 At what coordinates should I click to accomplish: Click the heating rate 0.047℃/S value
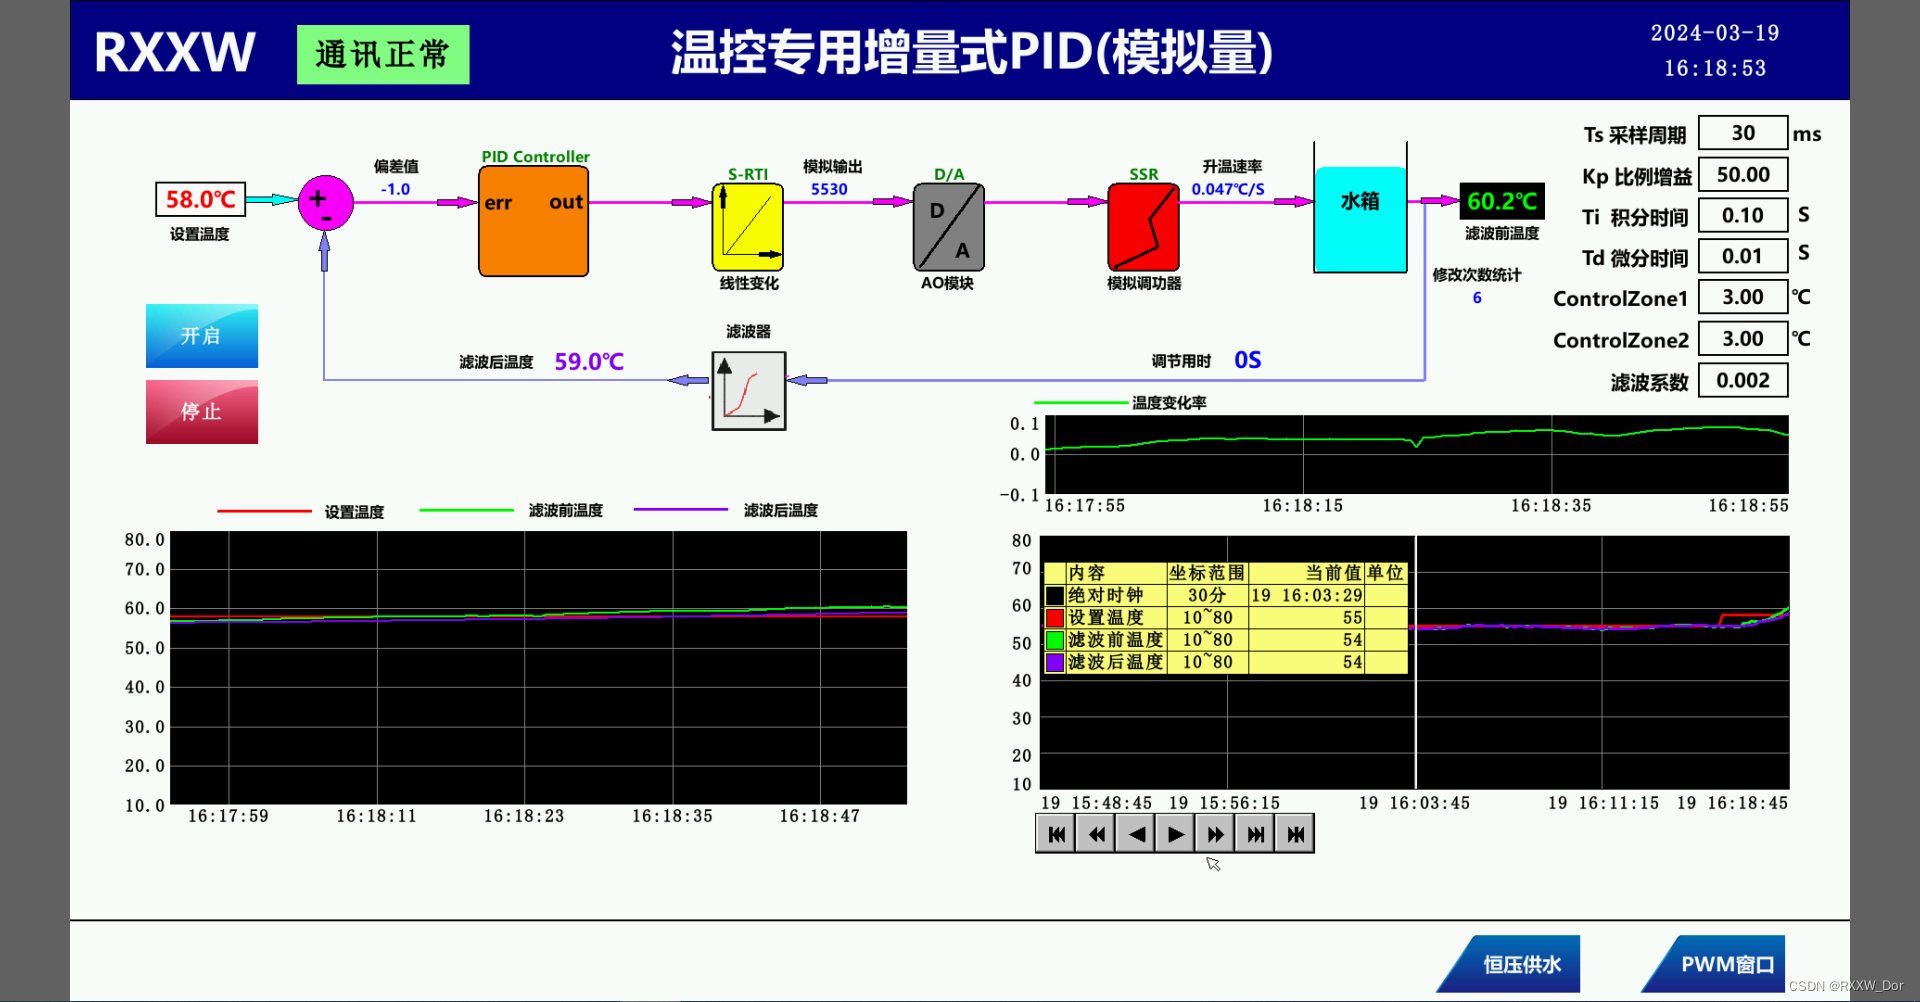click(x=1228, y=189)
